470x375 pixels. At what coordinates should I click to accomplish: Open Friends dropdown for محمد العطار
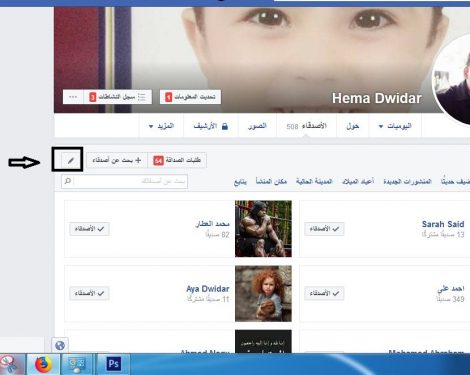[89, 229]
